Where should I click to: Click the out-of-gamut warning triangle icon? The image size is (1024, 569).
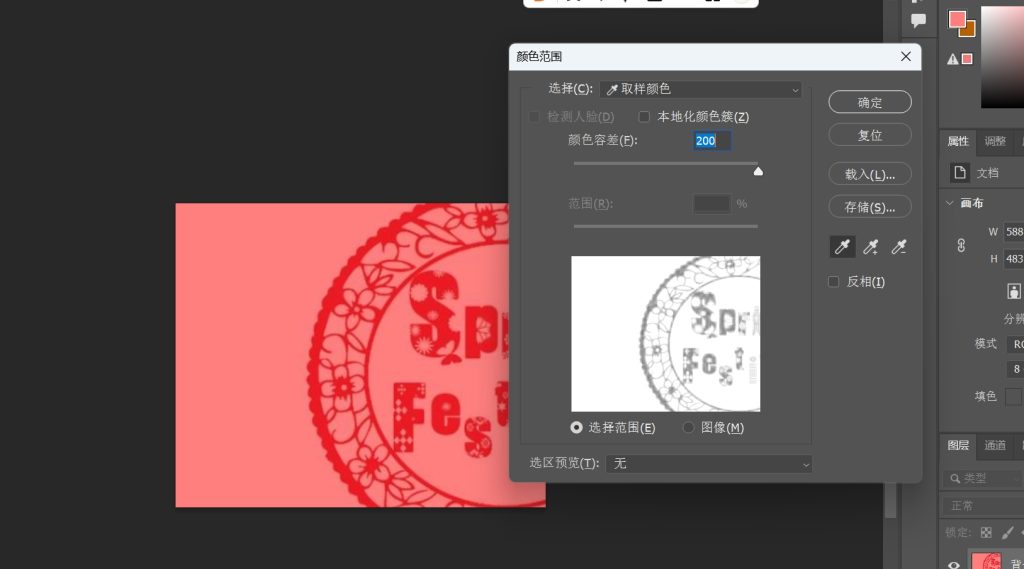953,59
